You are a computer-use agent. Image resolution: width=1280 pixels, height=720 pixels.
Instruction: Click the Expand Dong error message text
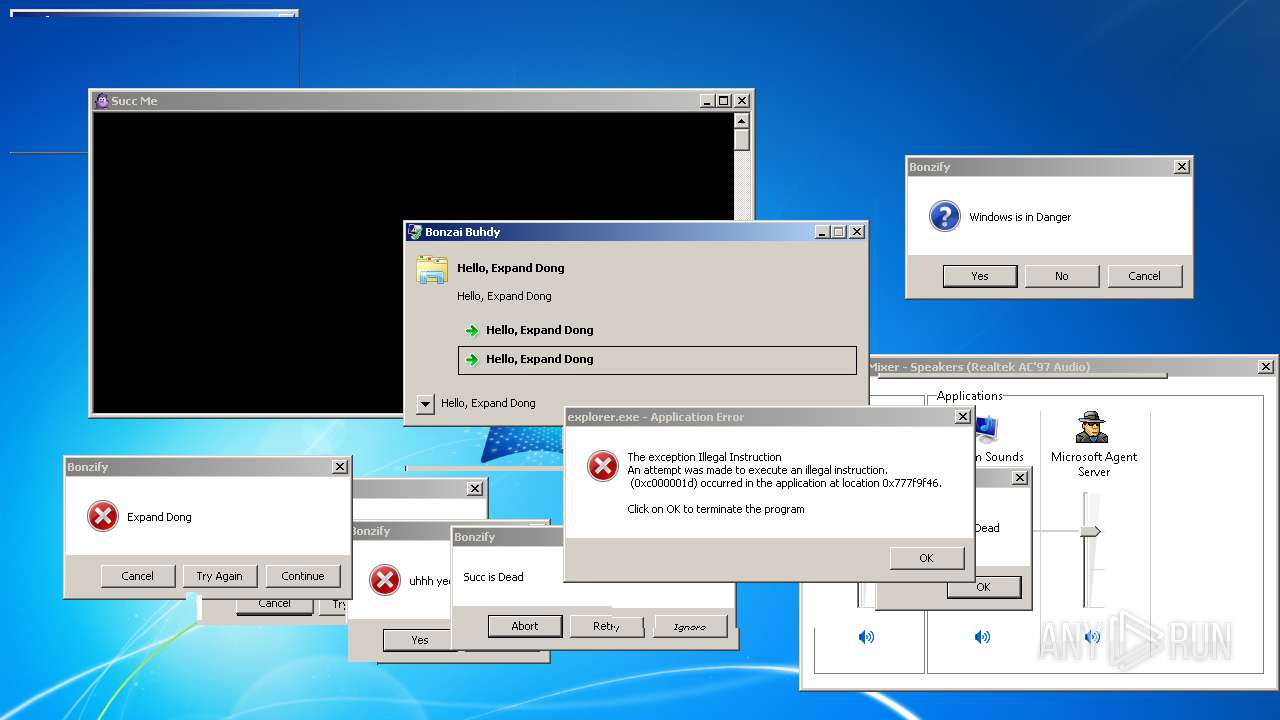[159, 517]
